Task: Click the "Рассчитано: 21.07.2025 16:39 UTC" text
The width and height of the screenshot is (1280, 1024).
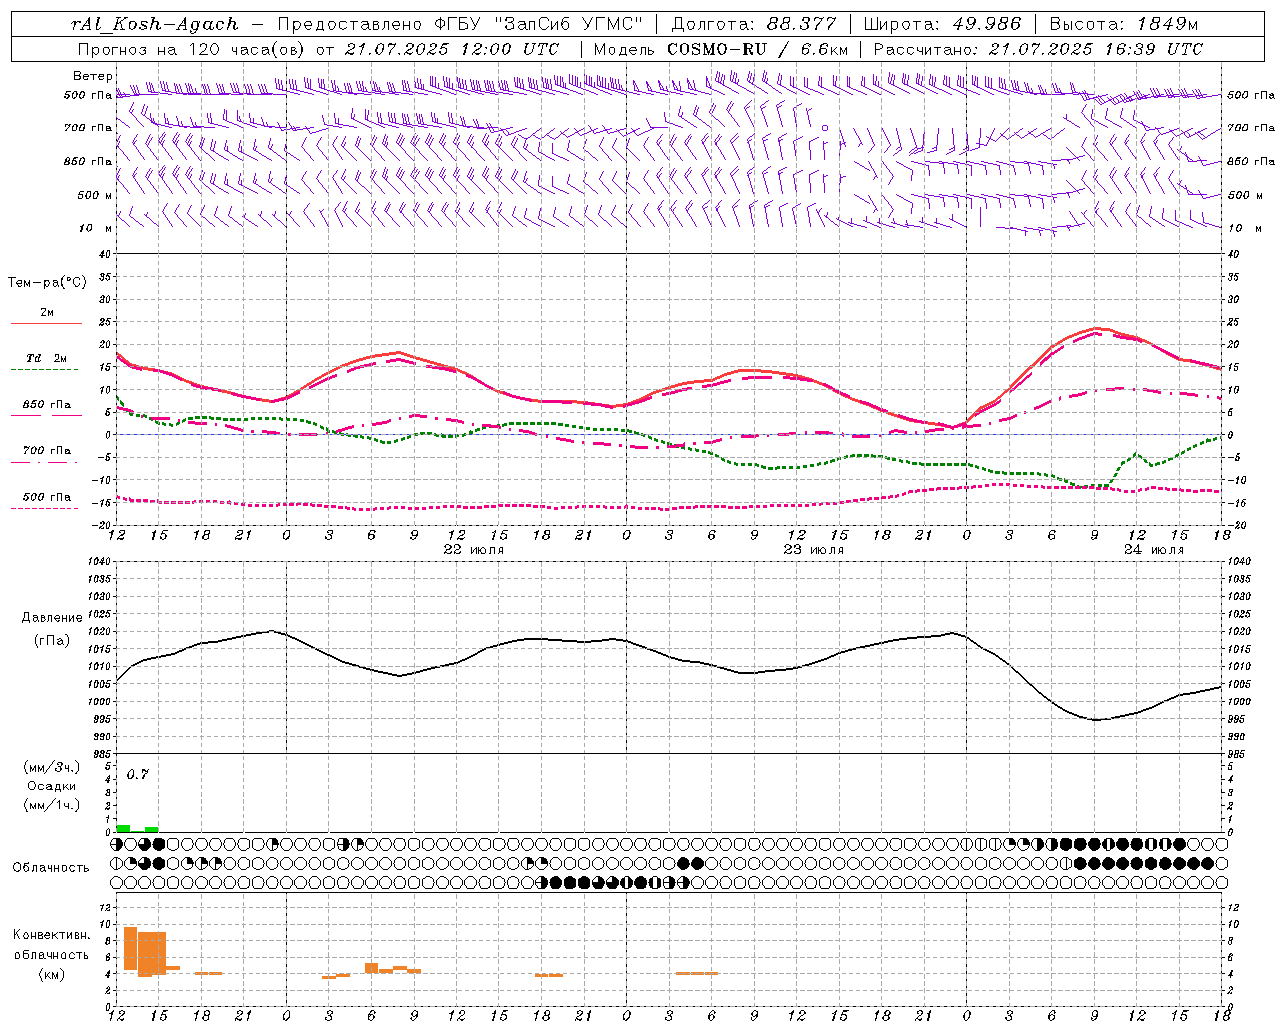Action: 1038,49
